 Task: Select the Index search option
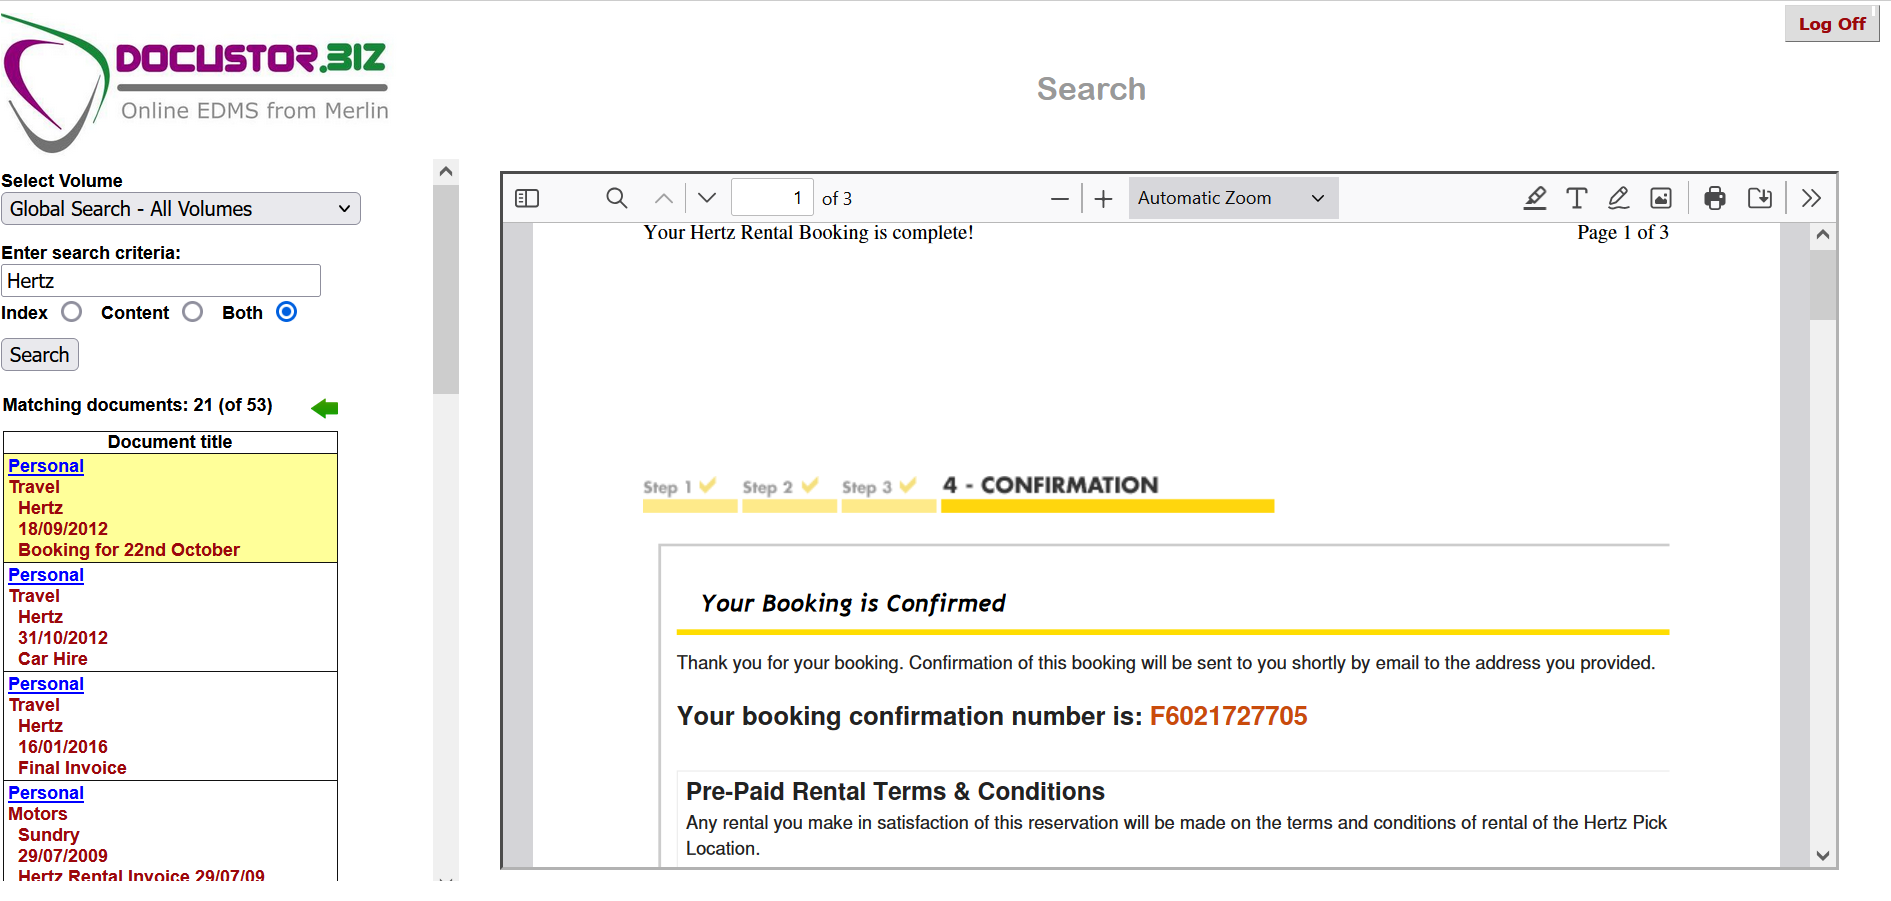71,312
